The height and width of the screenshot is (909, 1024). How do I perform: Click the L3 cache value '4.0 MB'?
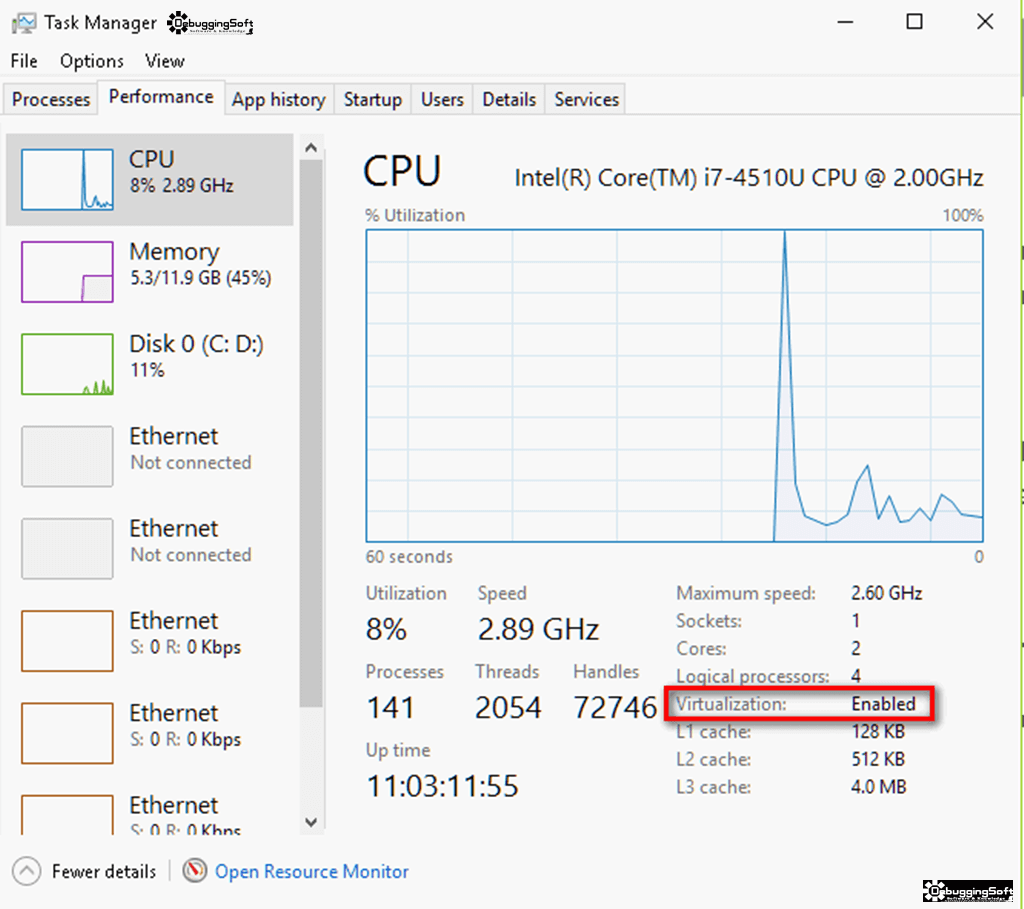[878, 787]
